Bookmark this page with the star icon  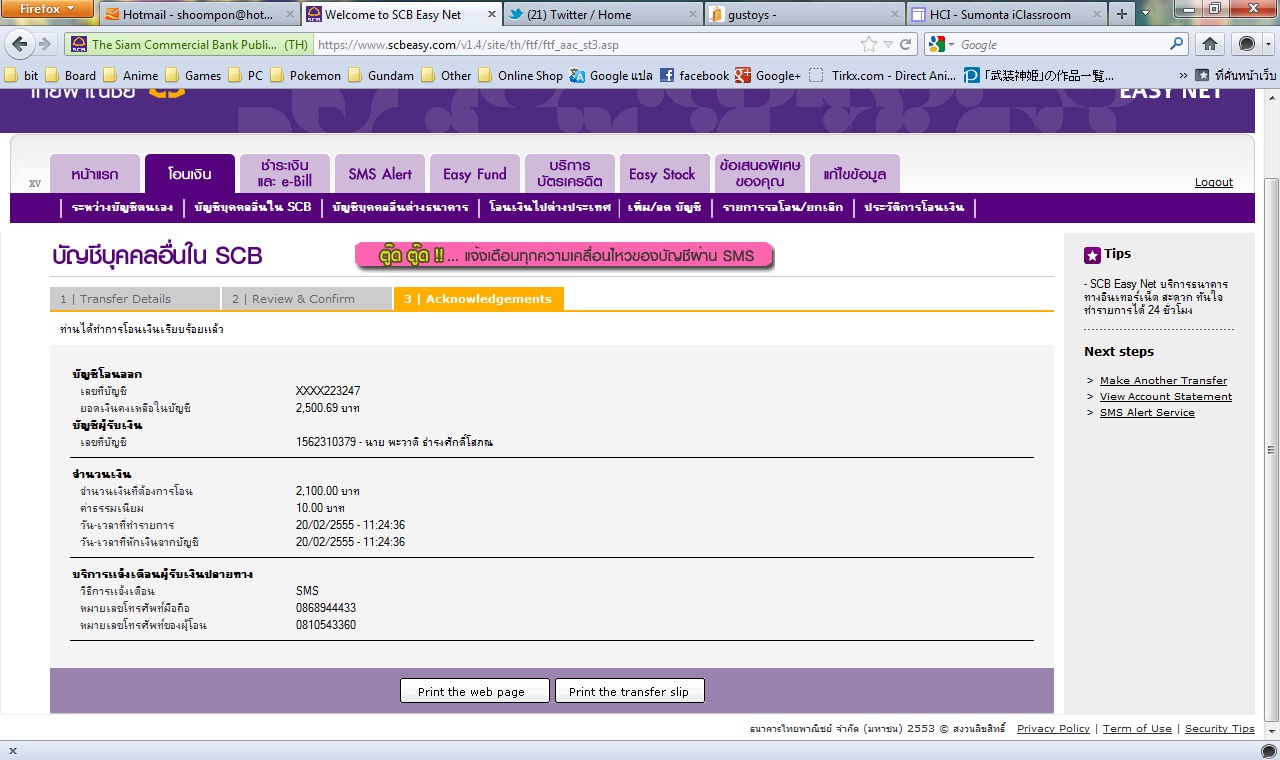pos(869,44)
